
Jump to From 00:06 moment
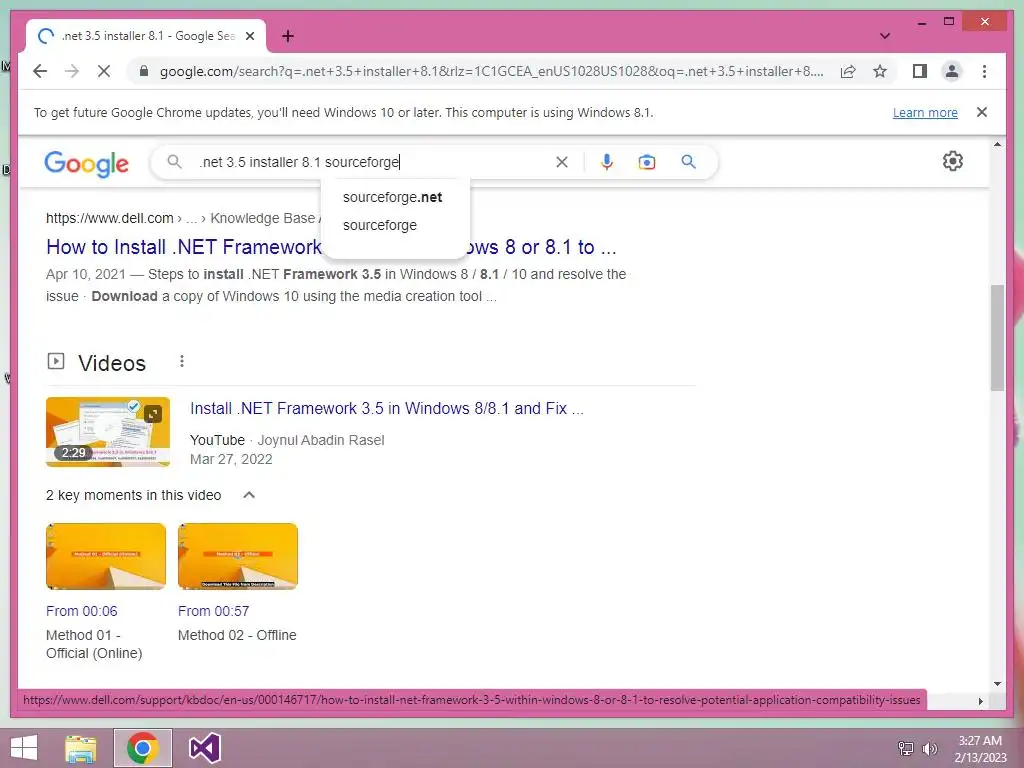click(82, 611)
